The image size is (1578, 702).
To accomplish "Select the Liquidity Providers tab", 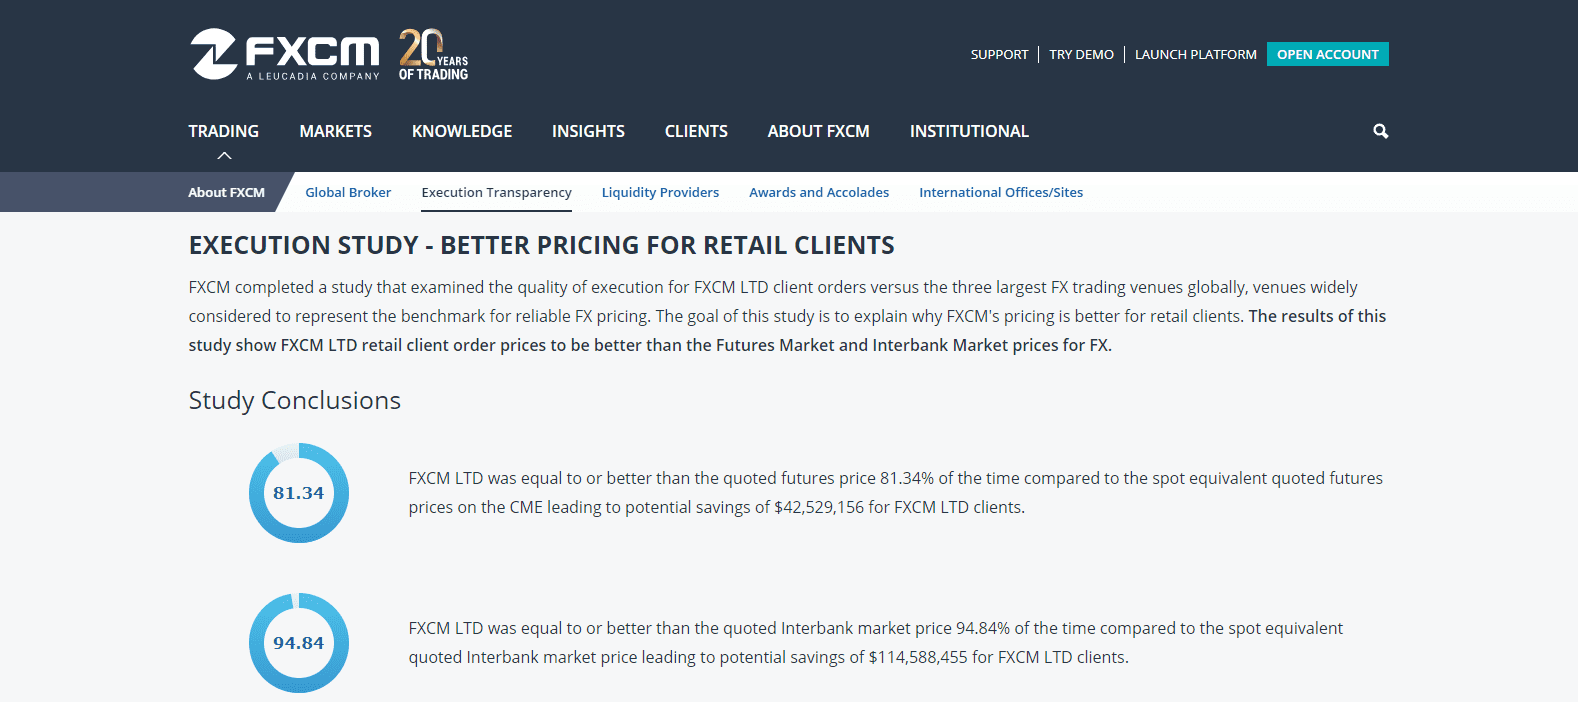I will 660,192.
